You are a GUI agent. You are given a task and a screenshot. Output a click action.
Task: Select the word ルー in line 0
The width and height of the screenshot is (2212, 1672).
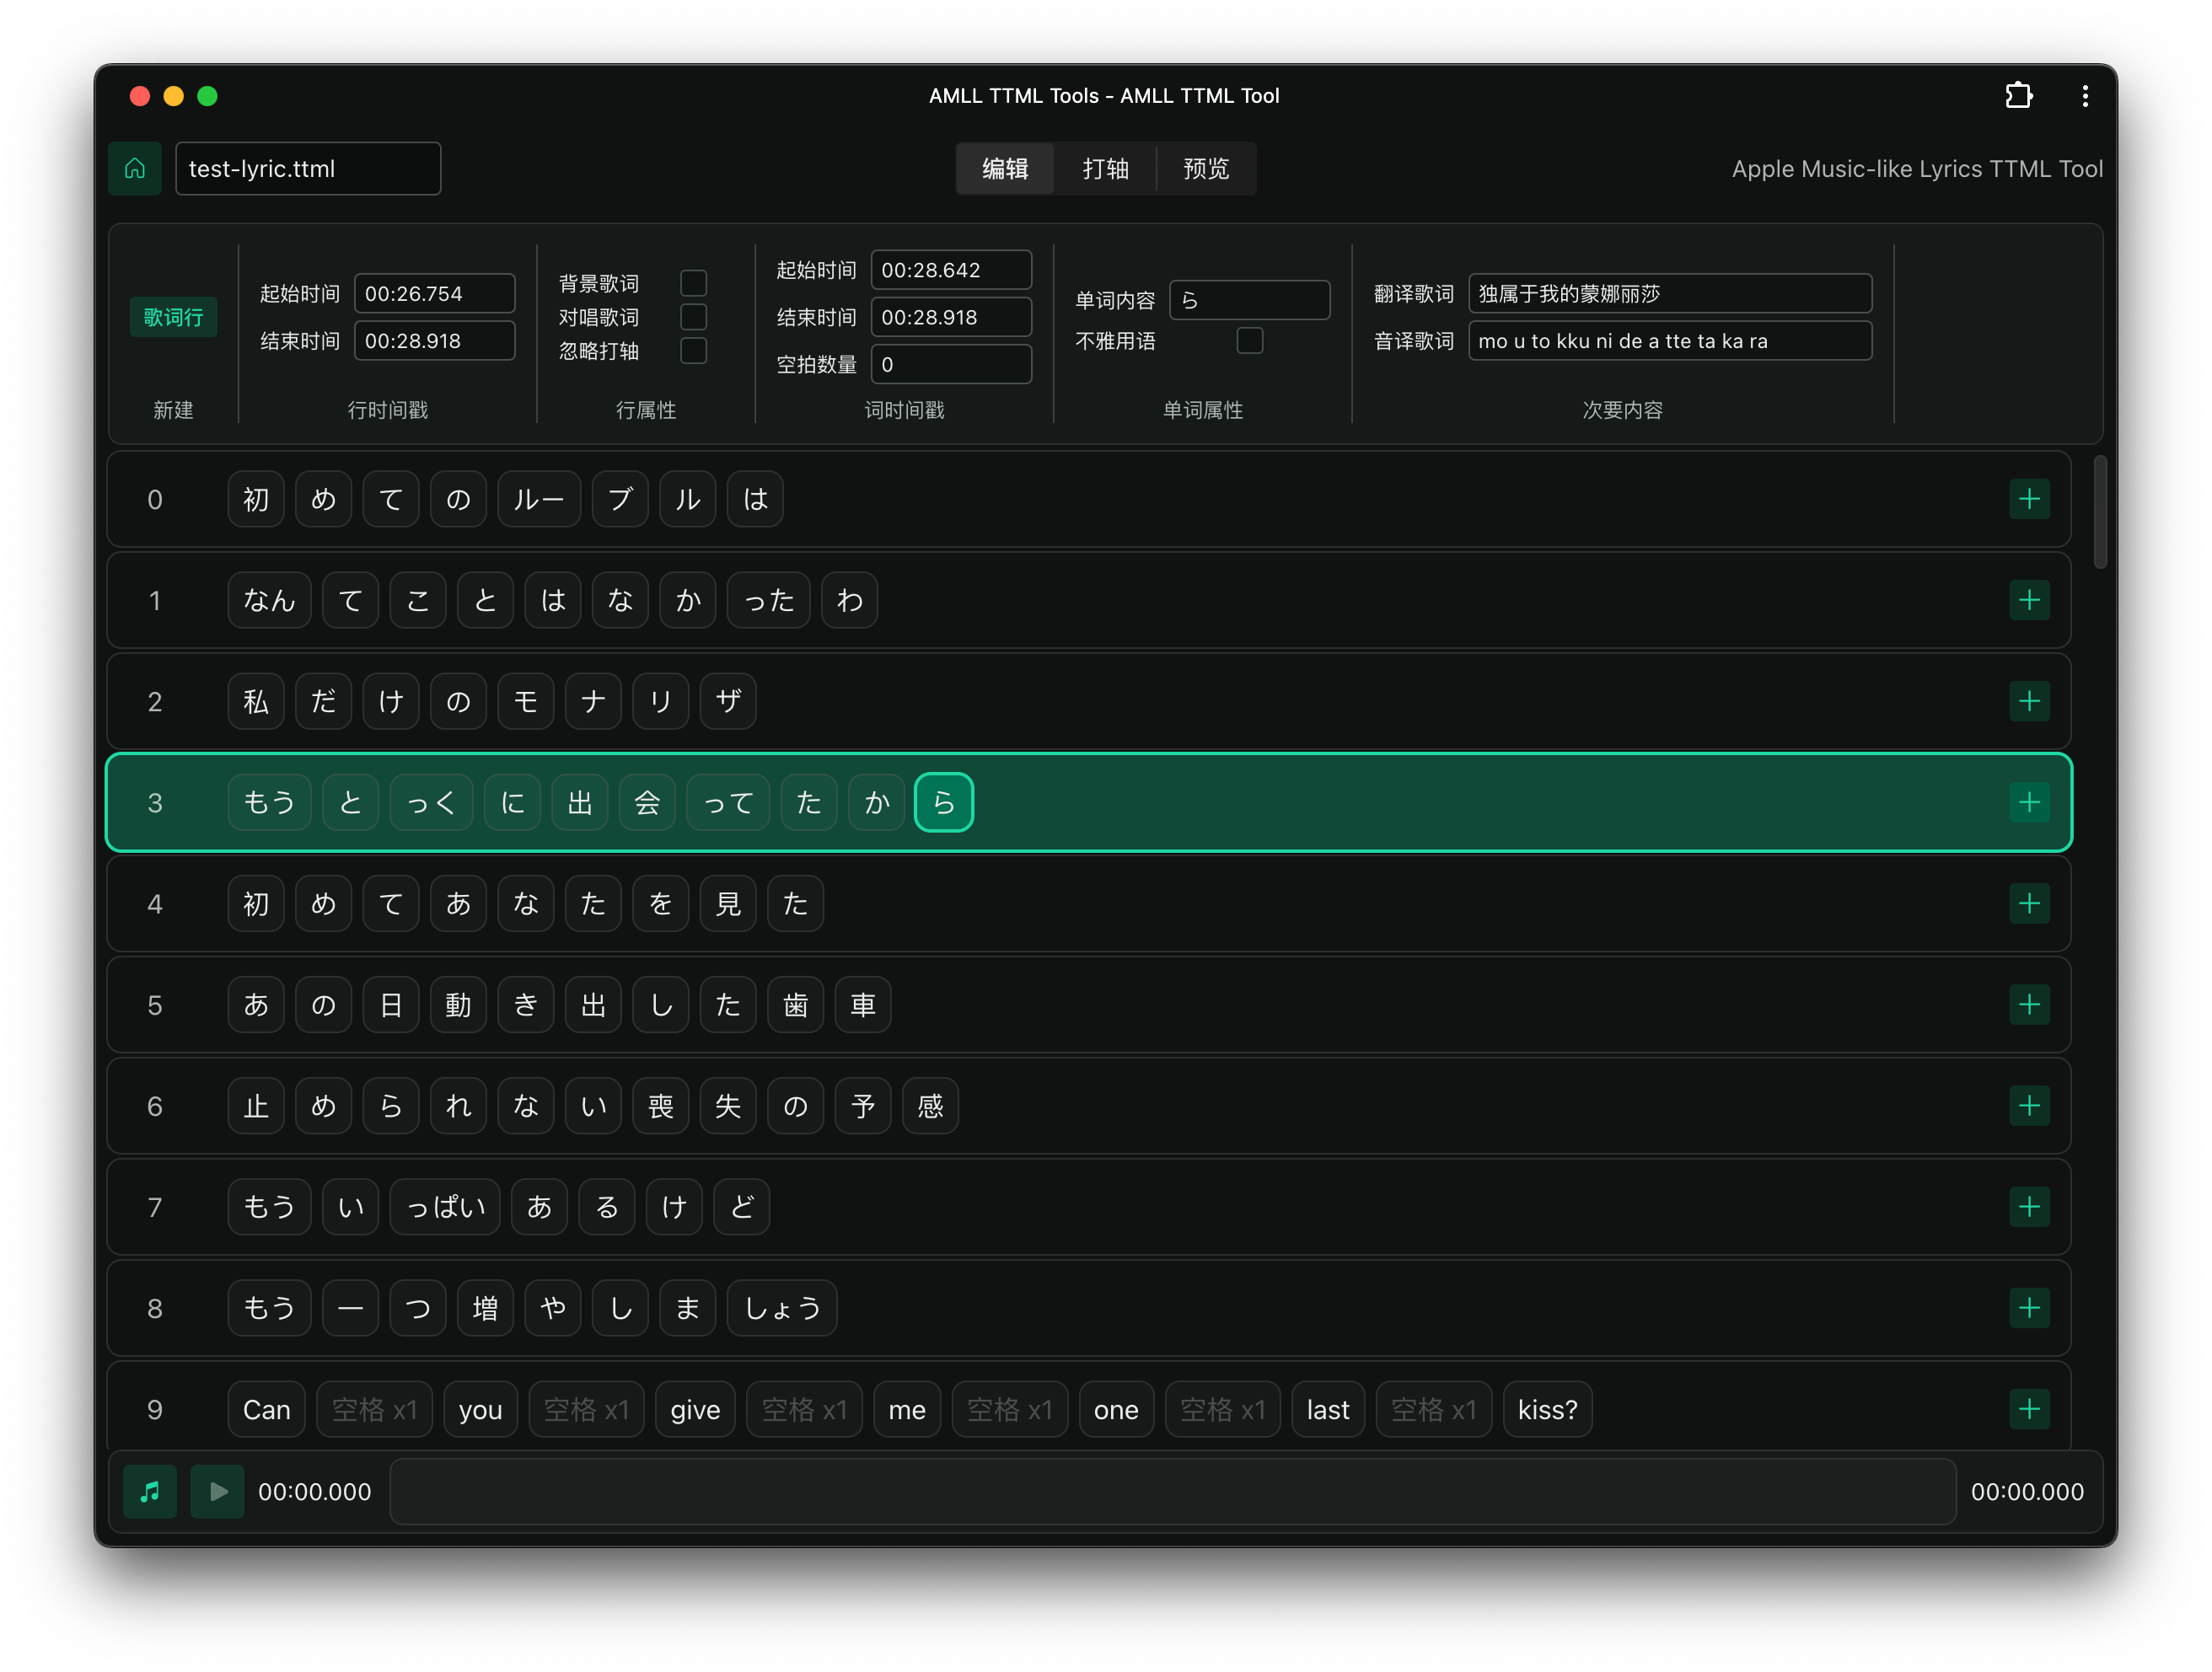539,499
